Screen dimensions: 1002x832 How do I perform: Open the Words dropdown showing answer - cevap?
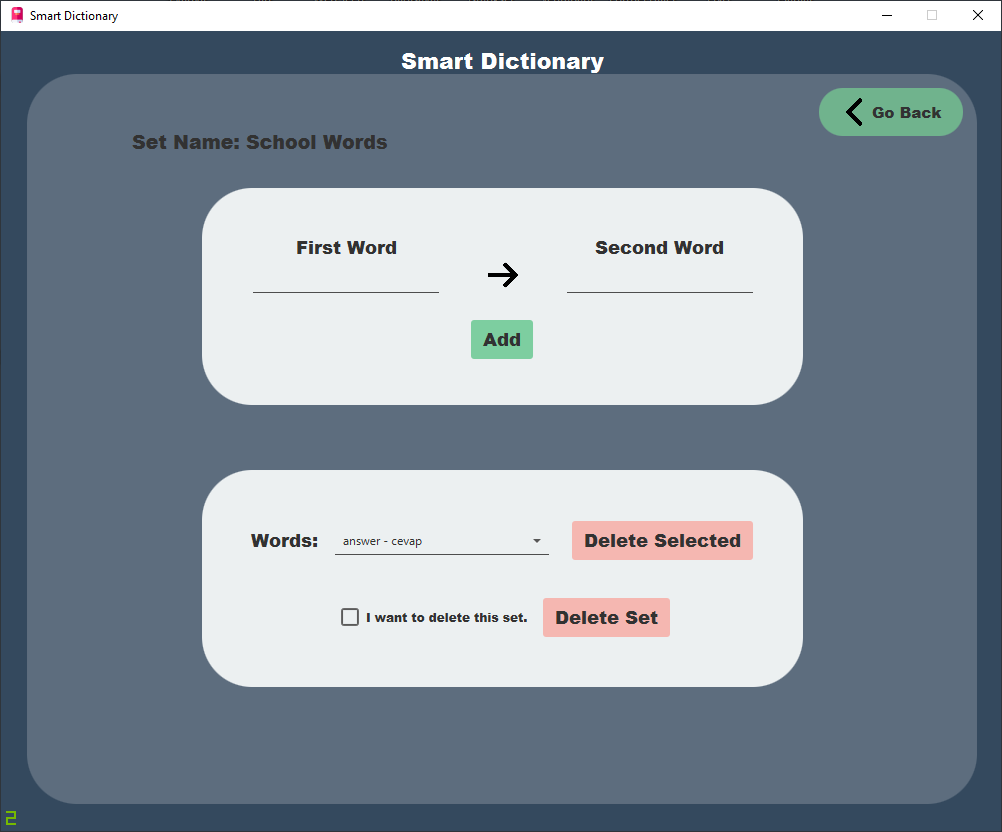(x=442, y=541)
